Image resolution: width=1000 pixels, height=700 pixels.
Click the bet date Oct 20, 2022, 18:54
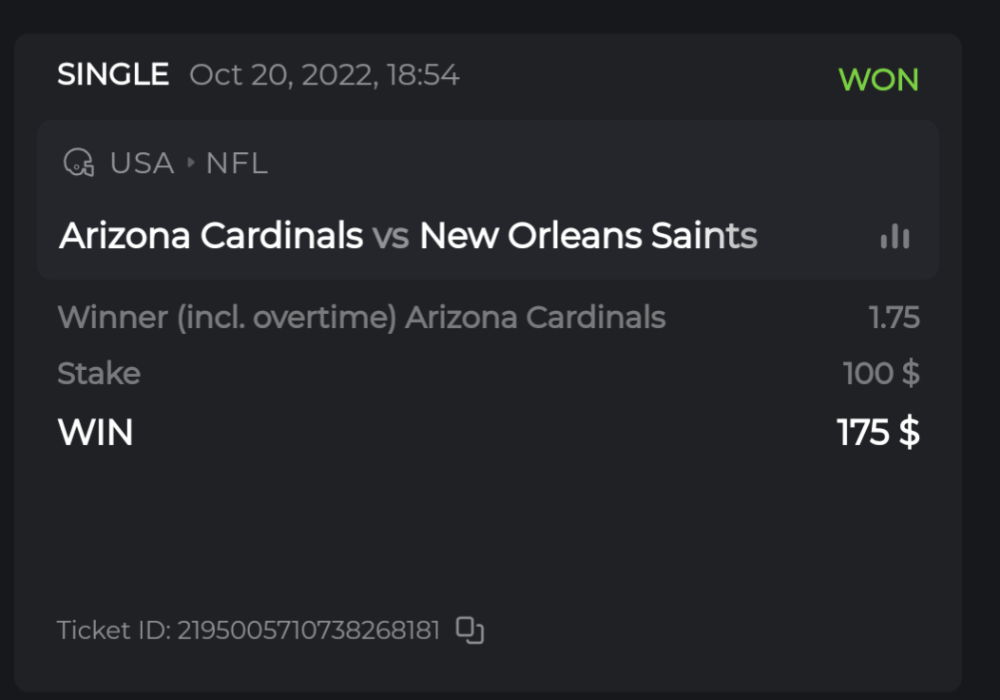coord(324,75)
